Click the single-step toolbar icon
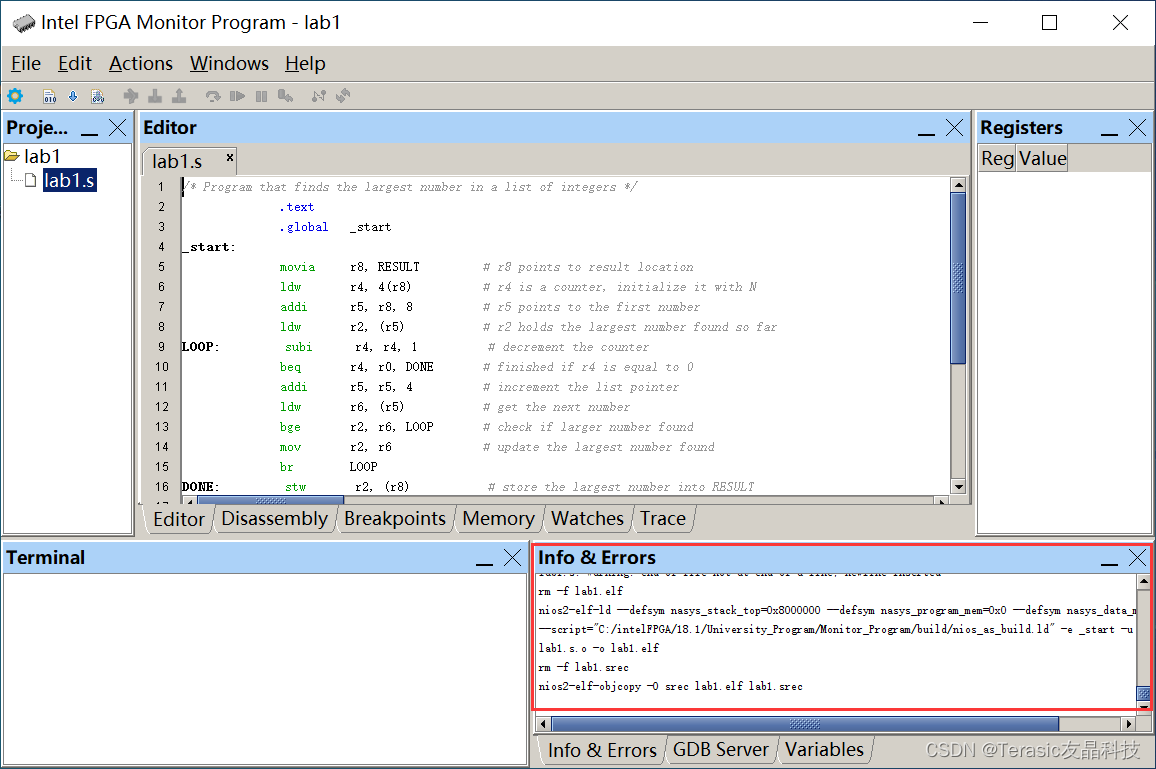This screenshot has height=769, width=1156. [x=283, y=96]
